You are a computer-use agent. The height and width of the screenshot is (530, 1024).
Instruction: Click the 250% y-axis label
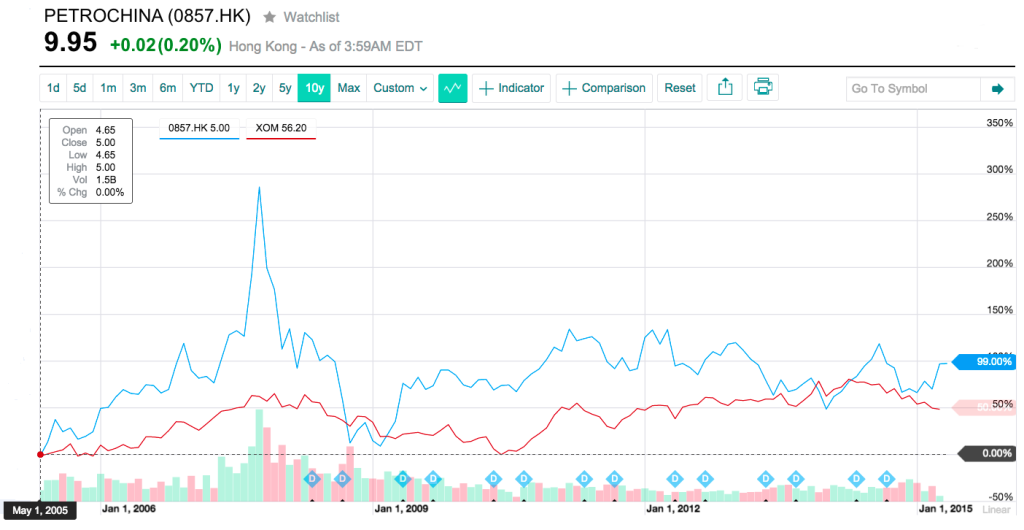pyautogui.click(x=999, y=217)
